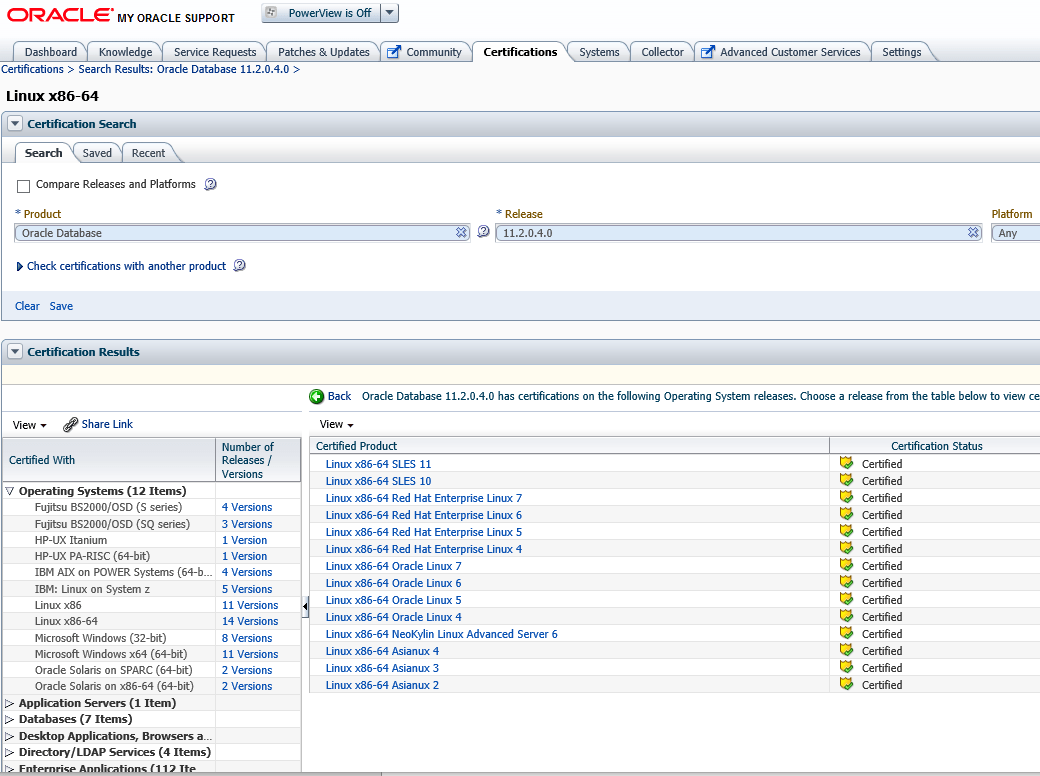The height and width of the screenshot is (776, 1040).
Task: Open the PowerView dropdown arrow
Action: click(389, 13)
